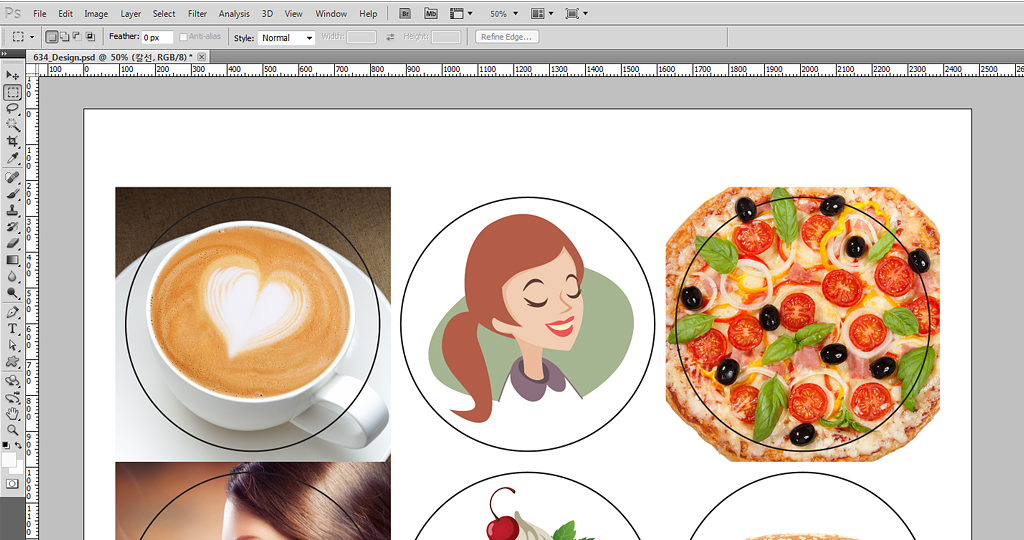Click the Refine Edge button
Image resolution: width=1024 pixels, height=540 pixels.
[x=507, y=37]
